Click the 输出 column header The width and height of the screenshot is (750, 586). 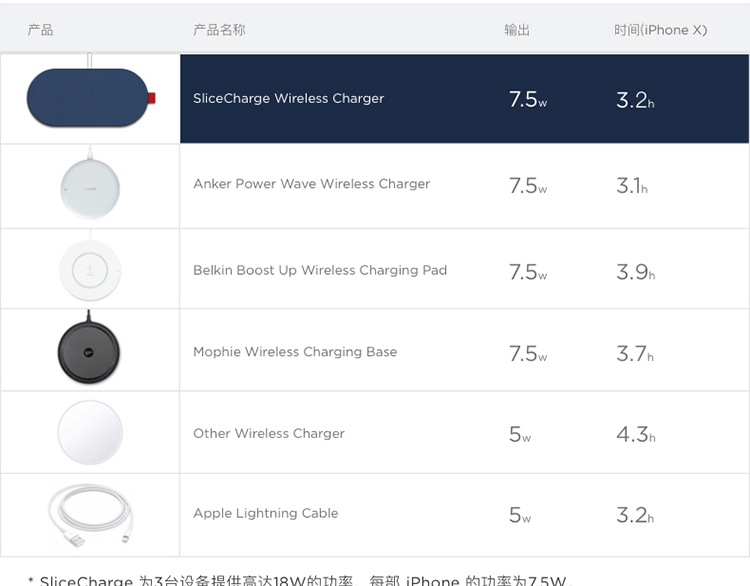click(x=517, y=30)
